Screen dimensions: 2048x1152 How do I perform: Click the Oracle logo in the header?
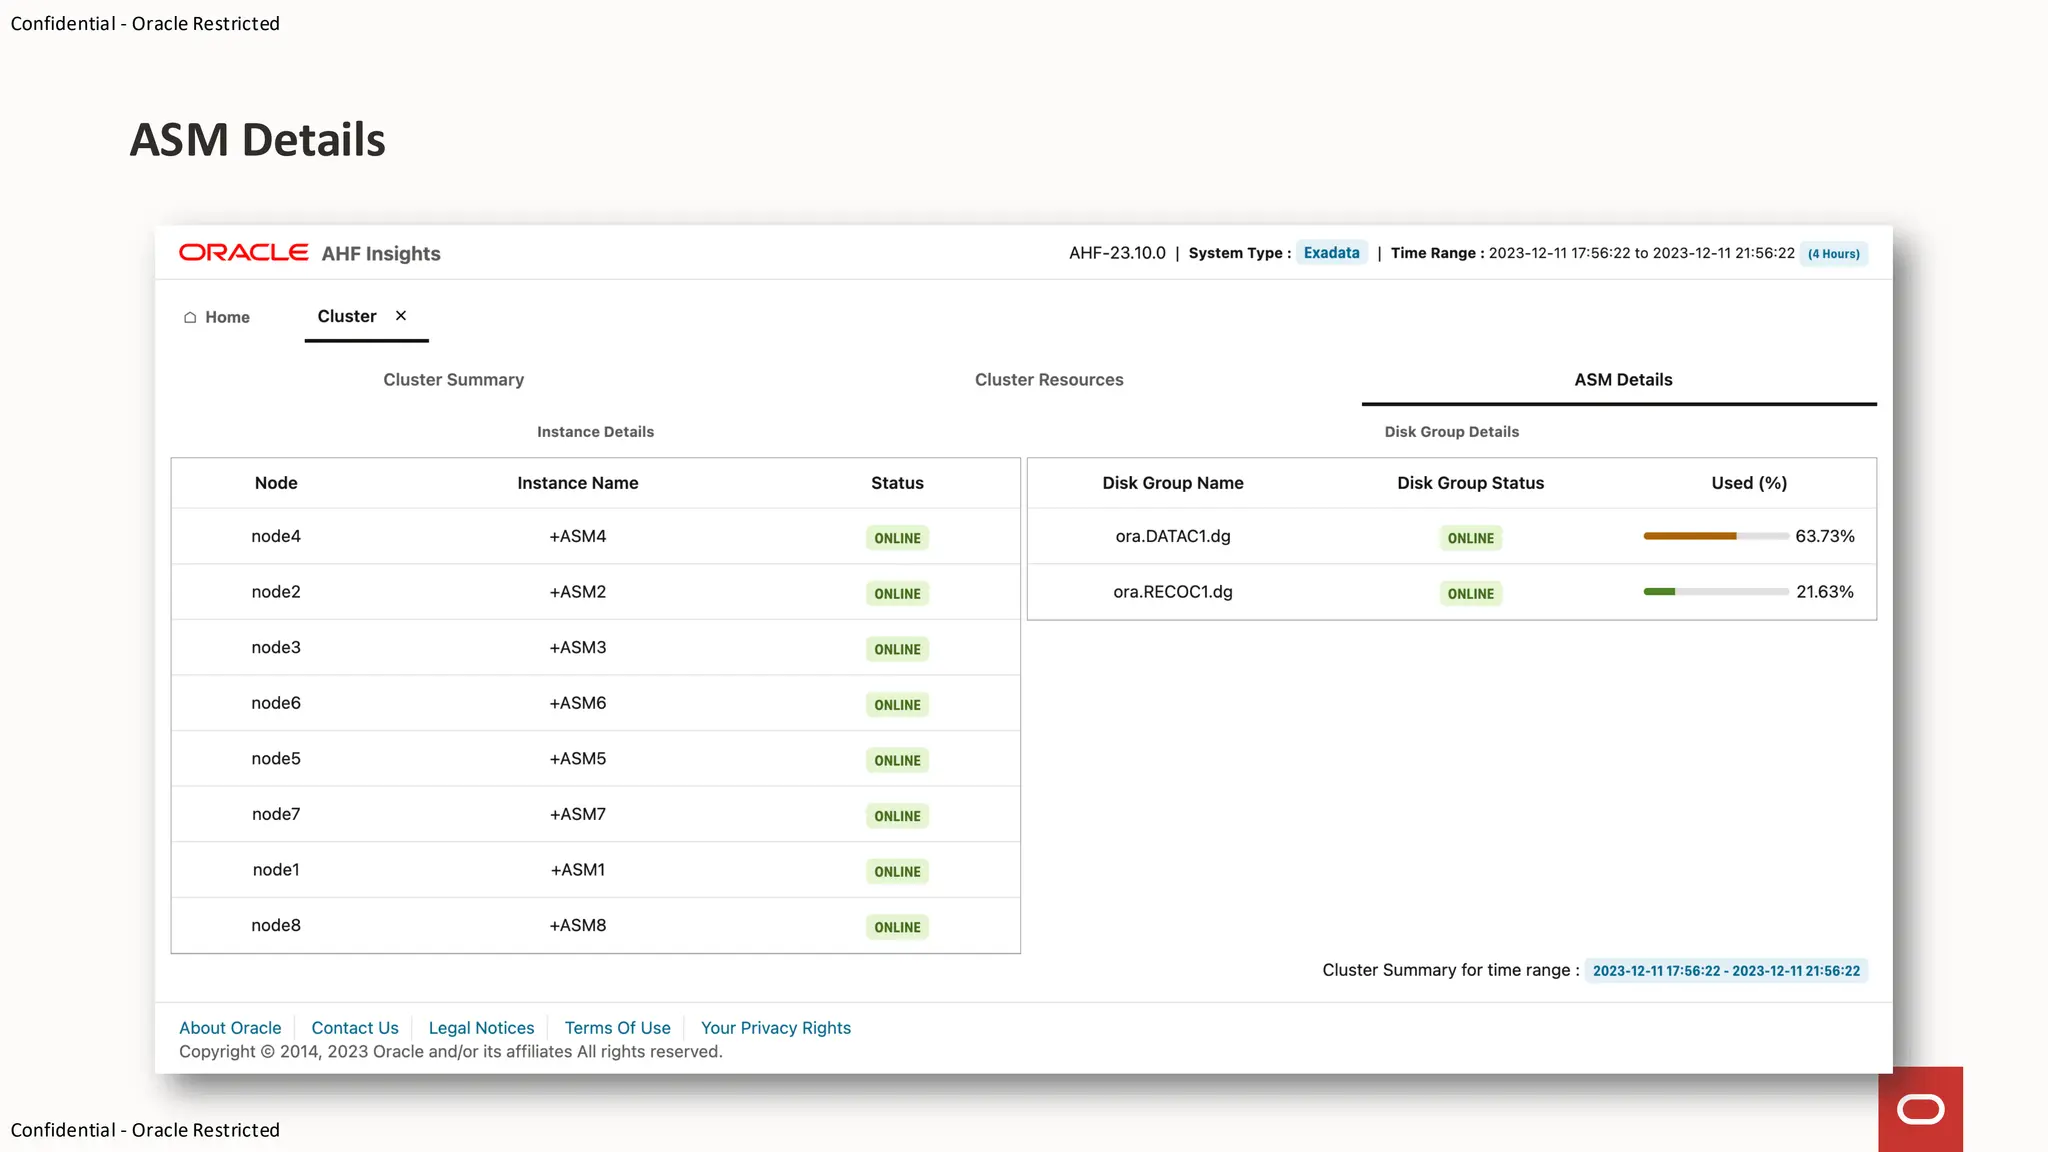[244, 253]
